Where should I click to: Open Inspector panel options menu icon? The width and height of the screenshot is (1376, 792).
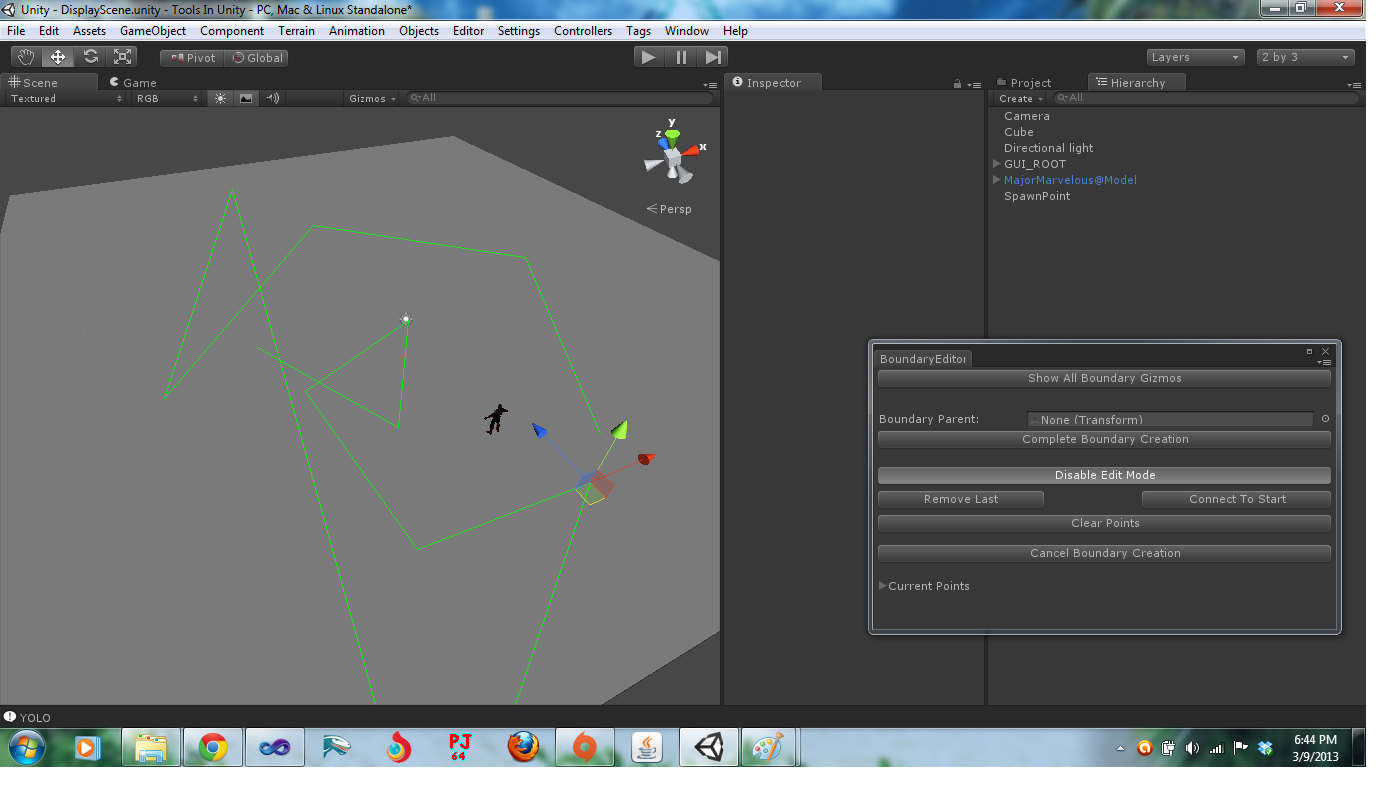[x=973, y=85]
